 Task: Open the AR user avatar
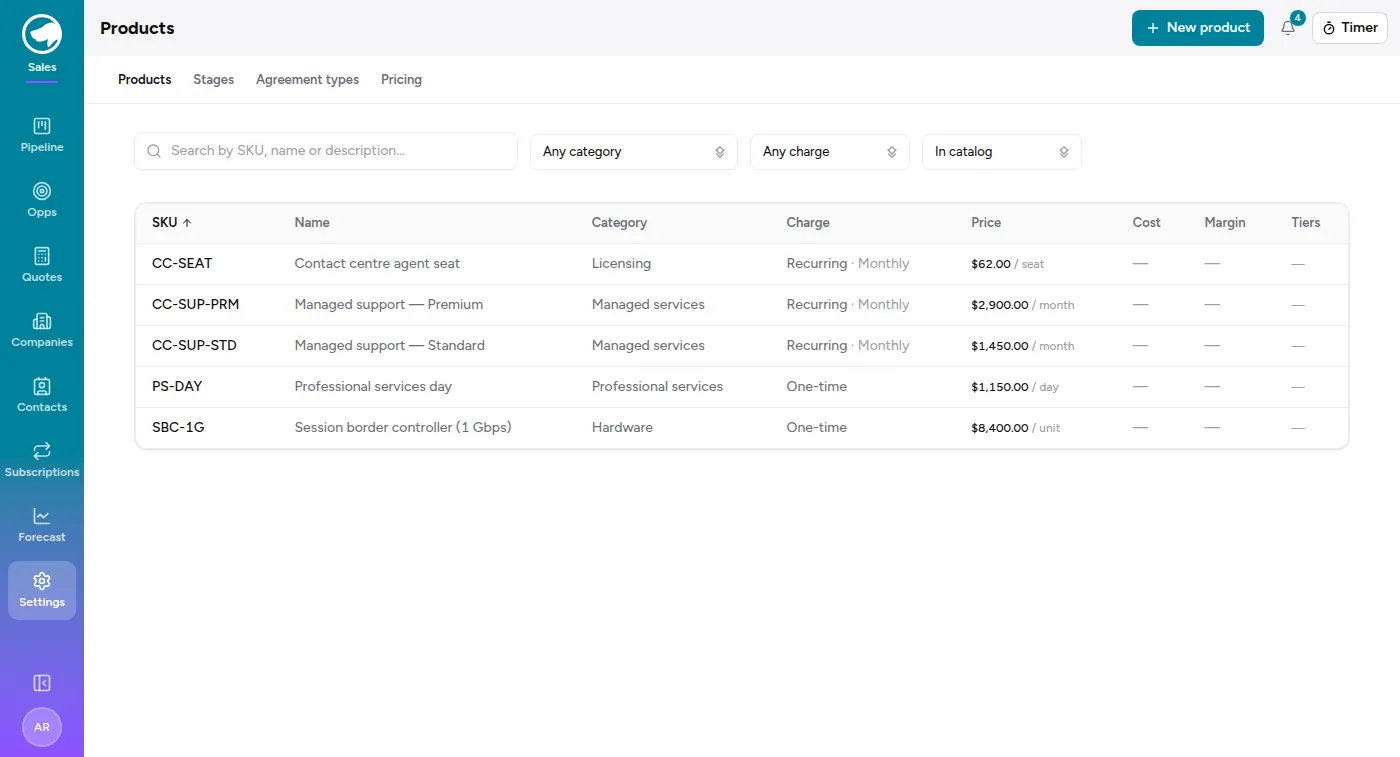42,727
